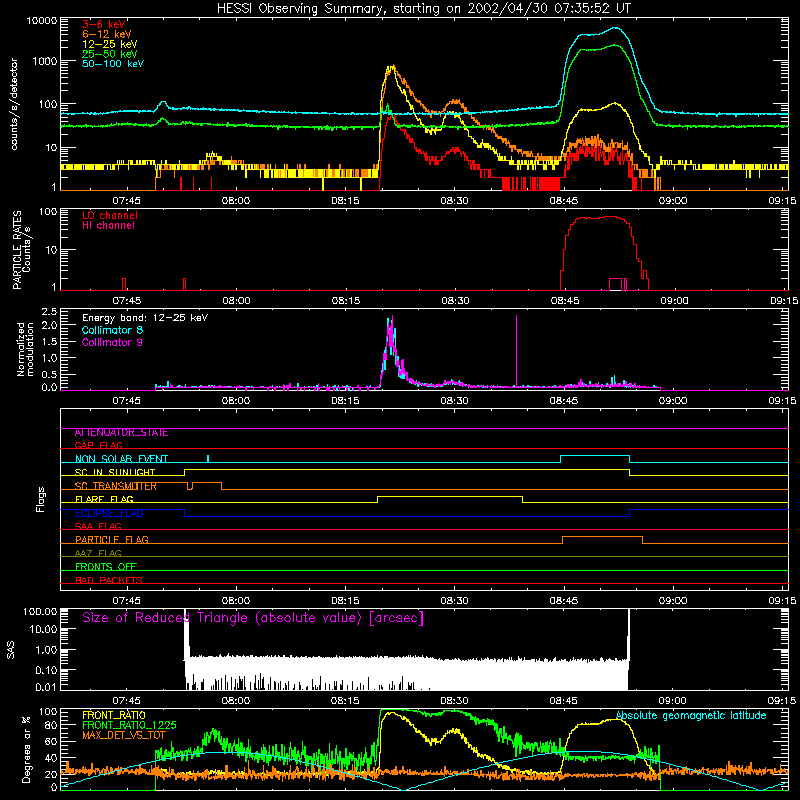Screen dimensions: 800x800
Task: Click the 100.00 y-axis tick label in SAS panel
Action: coord(40,611)
